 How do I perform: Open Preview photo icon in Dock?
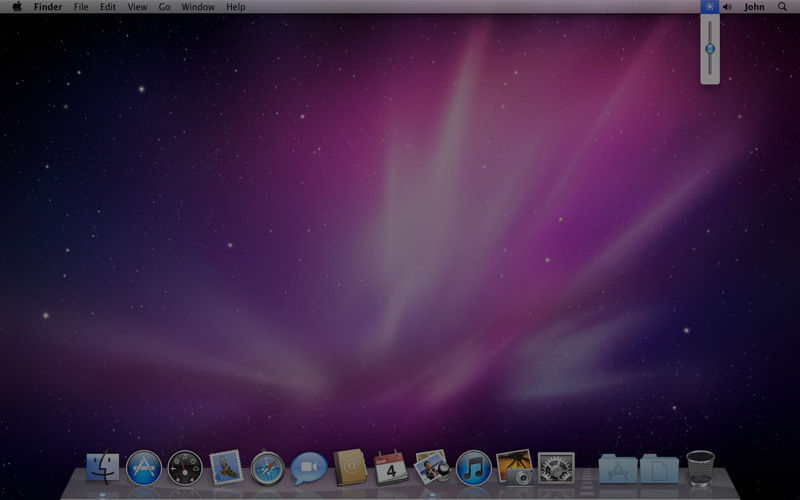432,466
